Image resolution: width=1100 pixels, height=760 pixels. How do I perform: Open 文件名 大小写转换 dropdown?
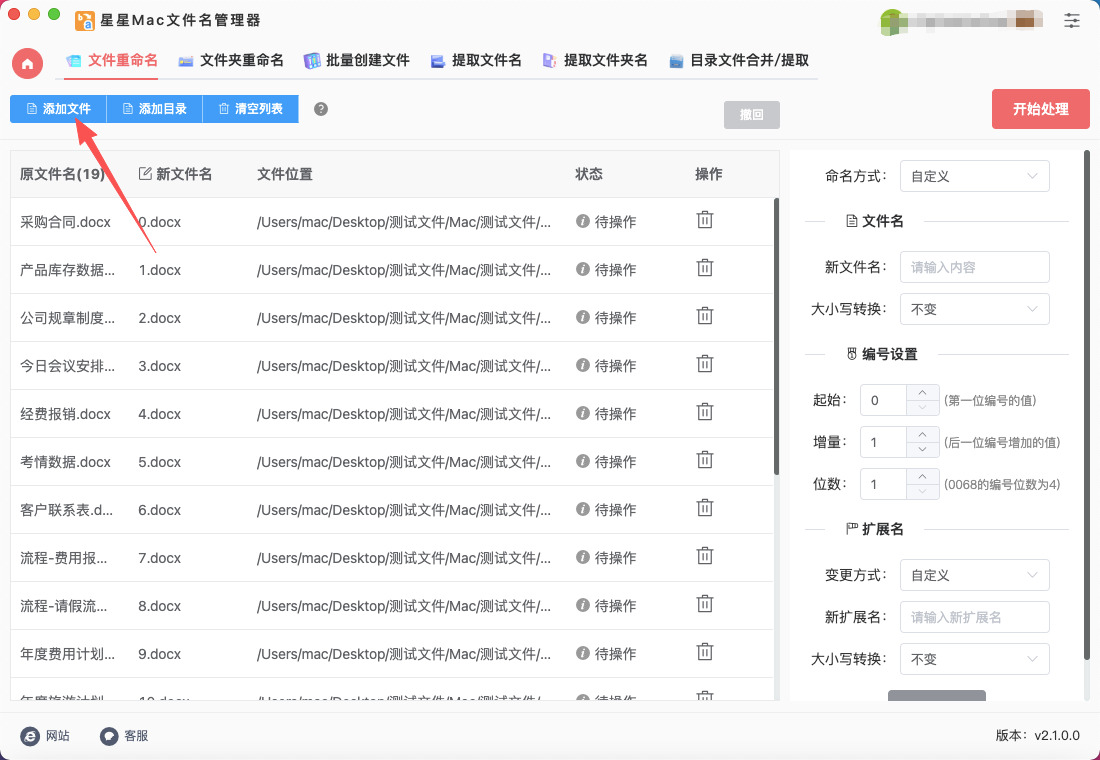pyautogui.click(x=974, y=309)
